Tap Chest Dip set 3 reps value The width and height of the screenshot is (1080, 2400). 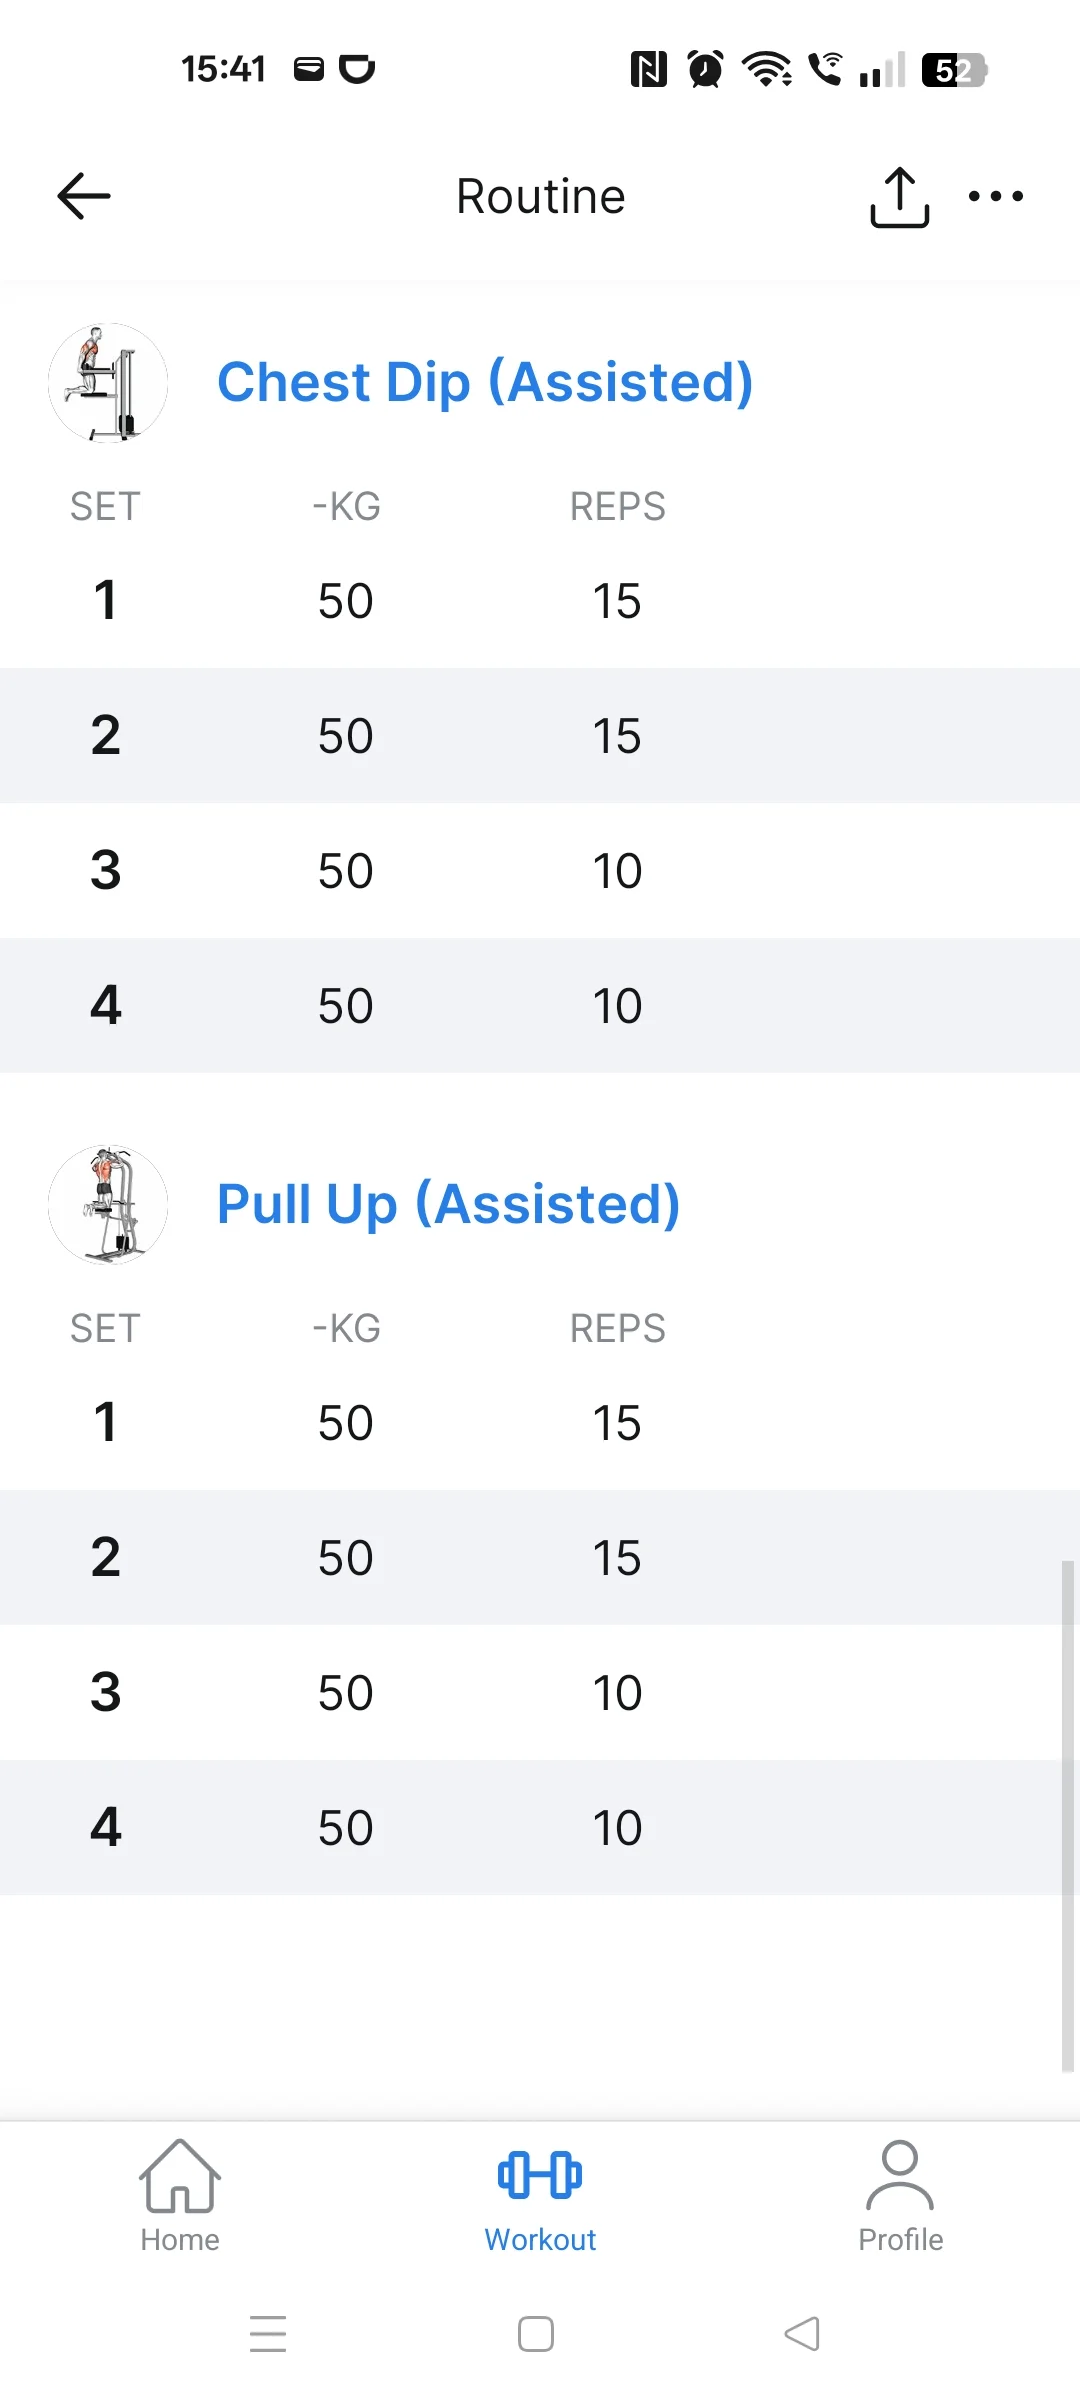tap(617, 871)
